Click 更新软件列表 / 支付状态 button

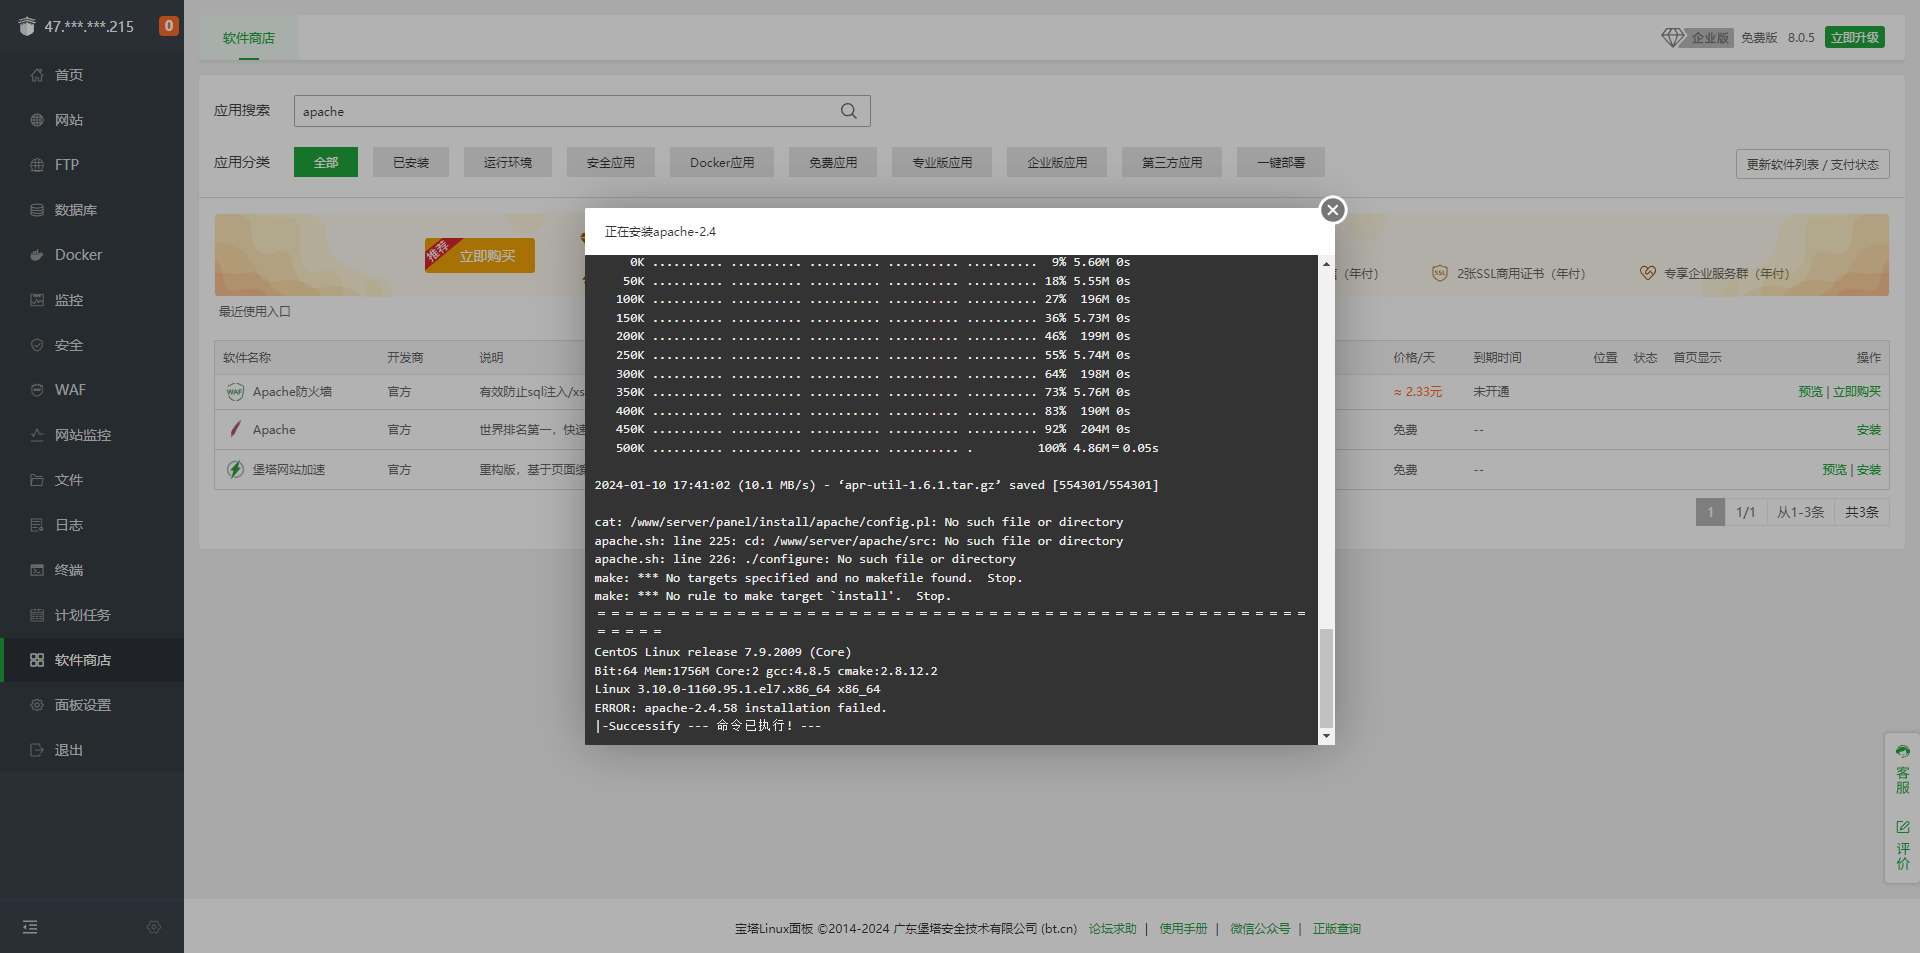[1813, 164]
